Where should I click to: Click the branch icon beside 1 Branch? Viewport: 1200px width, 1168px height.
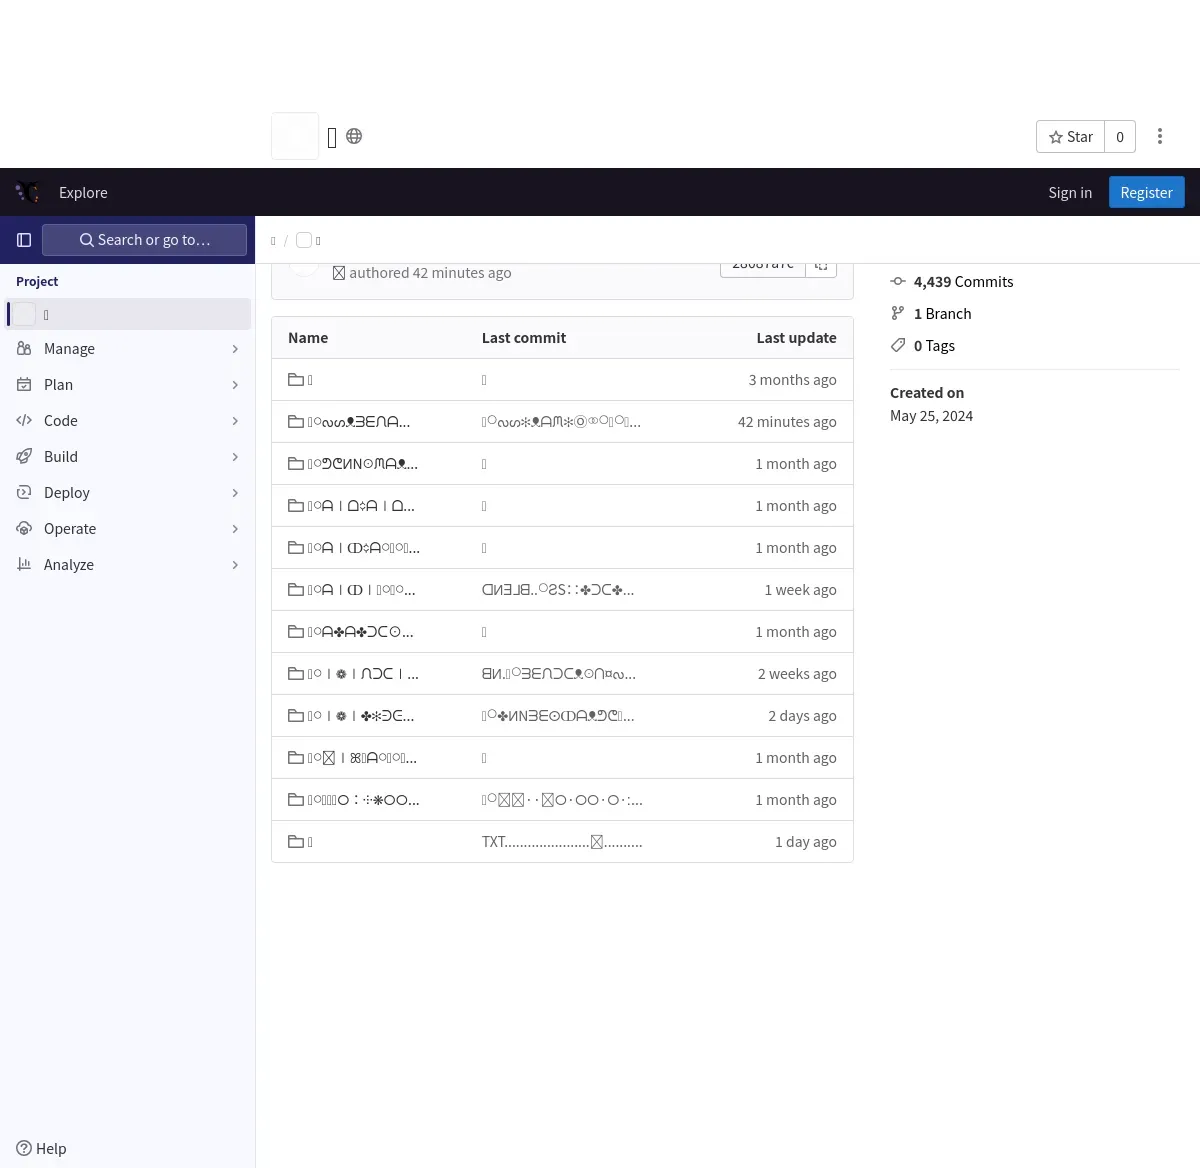point(898,314)
